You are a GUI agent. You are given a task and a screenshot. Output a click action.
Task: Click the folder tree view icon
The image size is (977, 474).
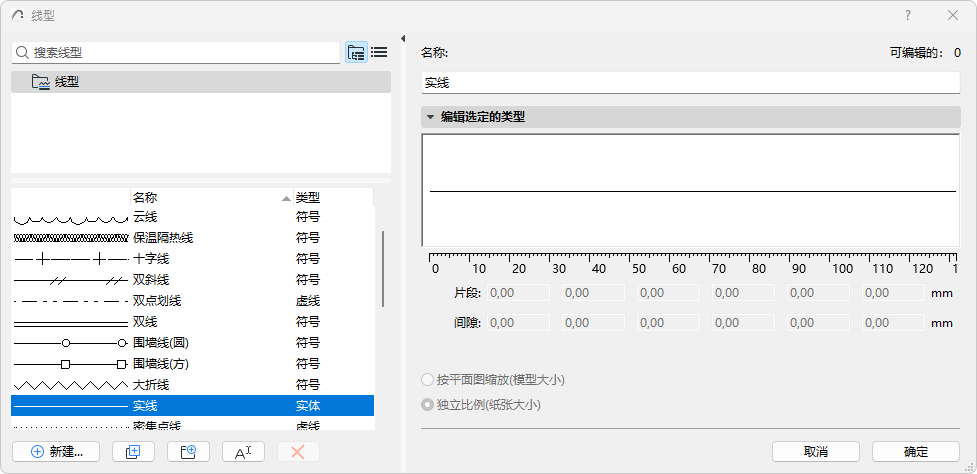point(356,52)
